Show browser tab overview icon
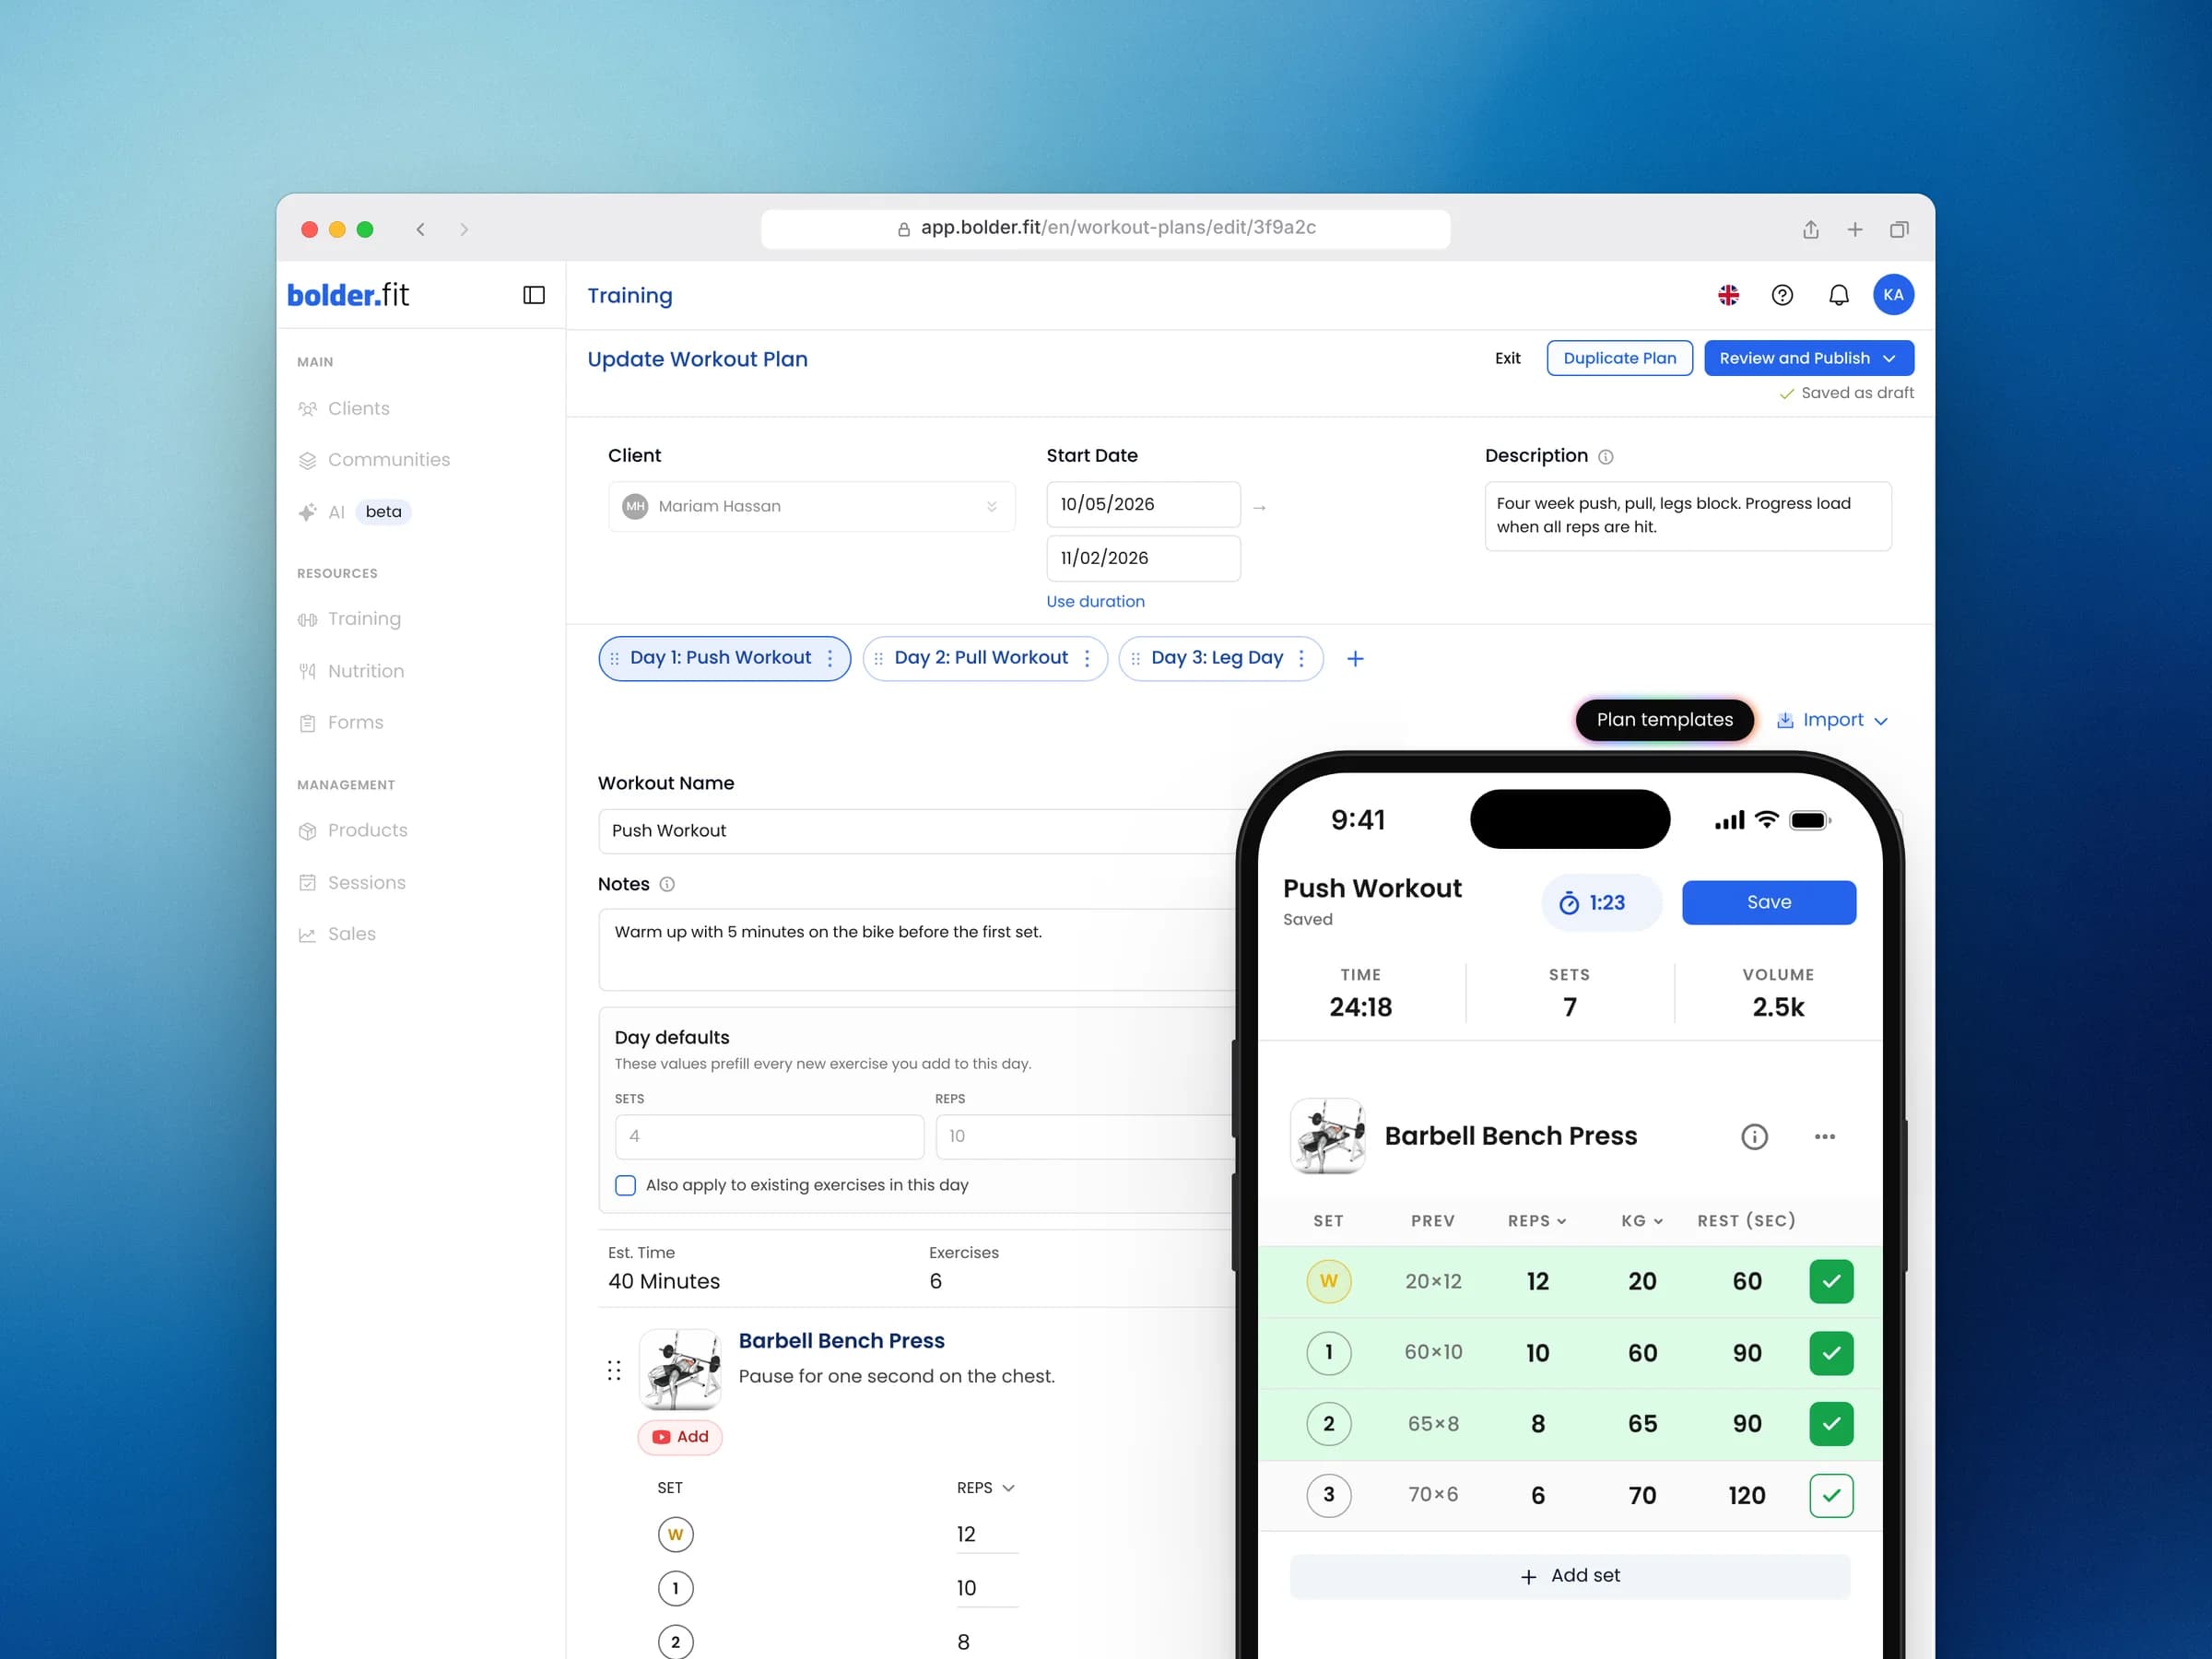 tap(1898, 230)
